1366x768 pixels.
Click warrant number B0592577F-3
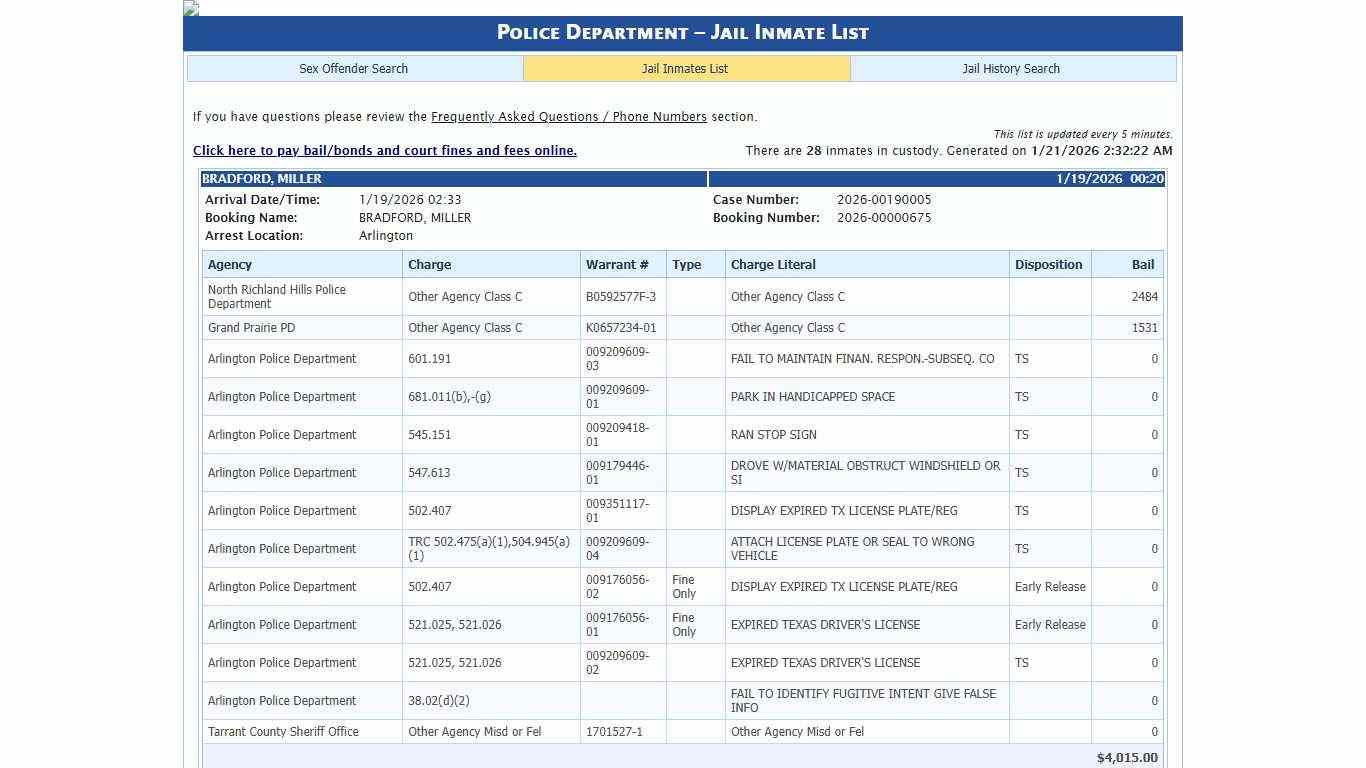tap(621, 297)
